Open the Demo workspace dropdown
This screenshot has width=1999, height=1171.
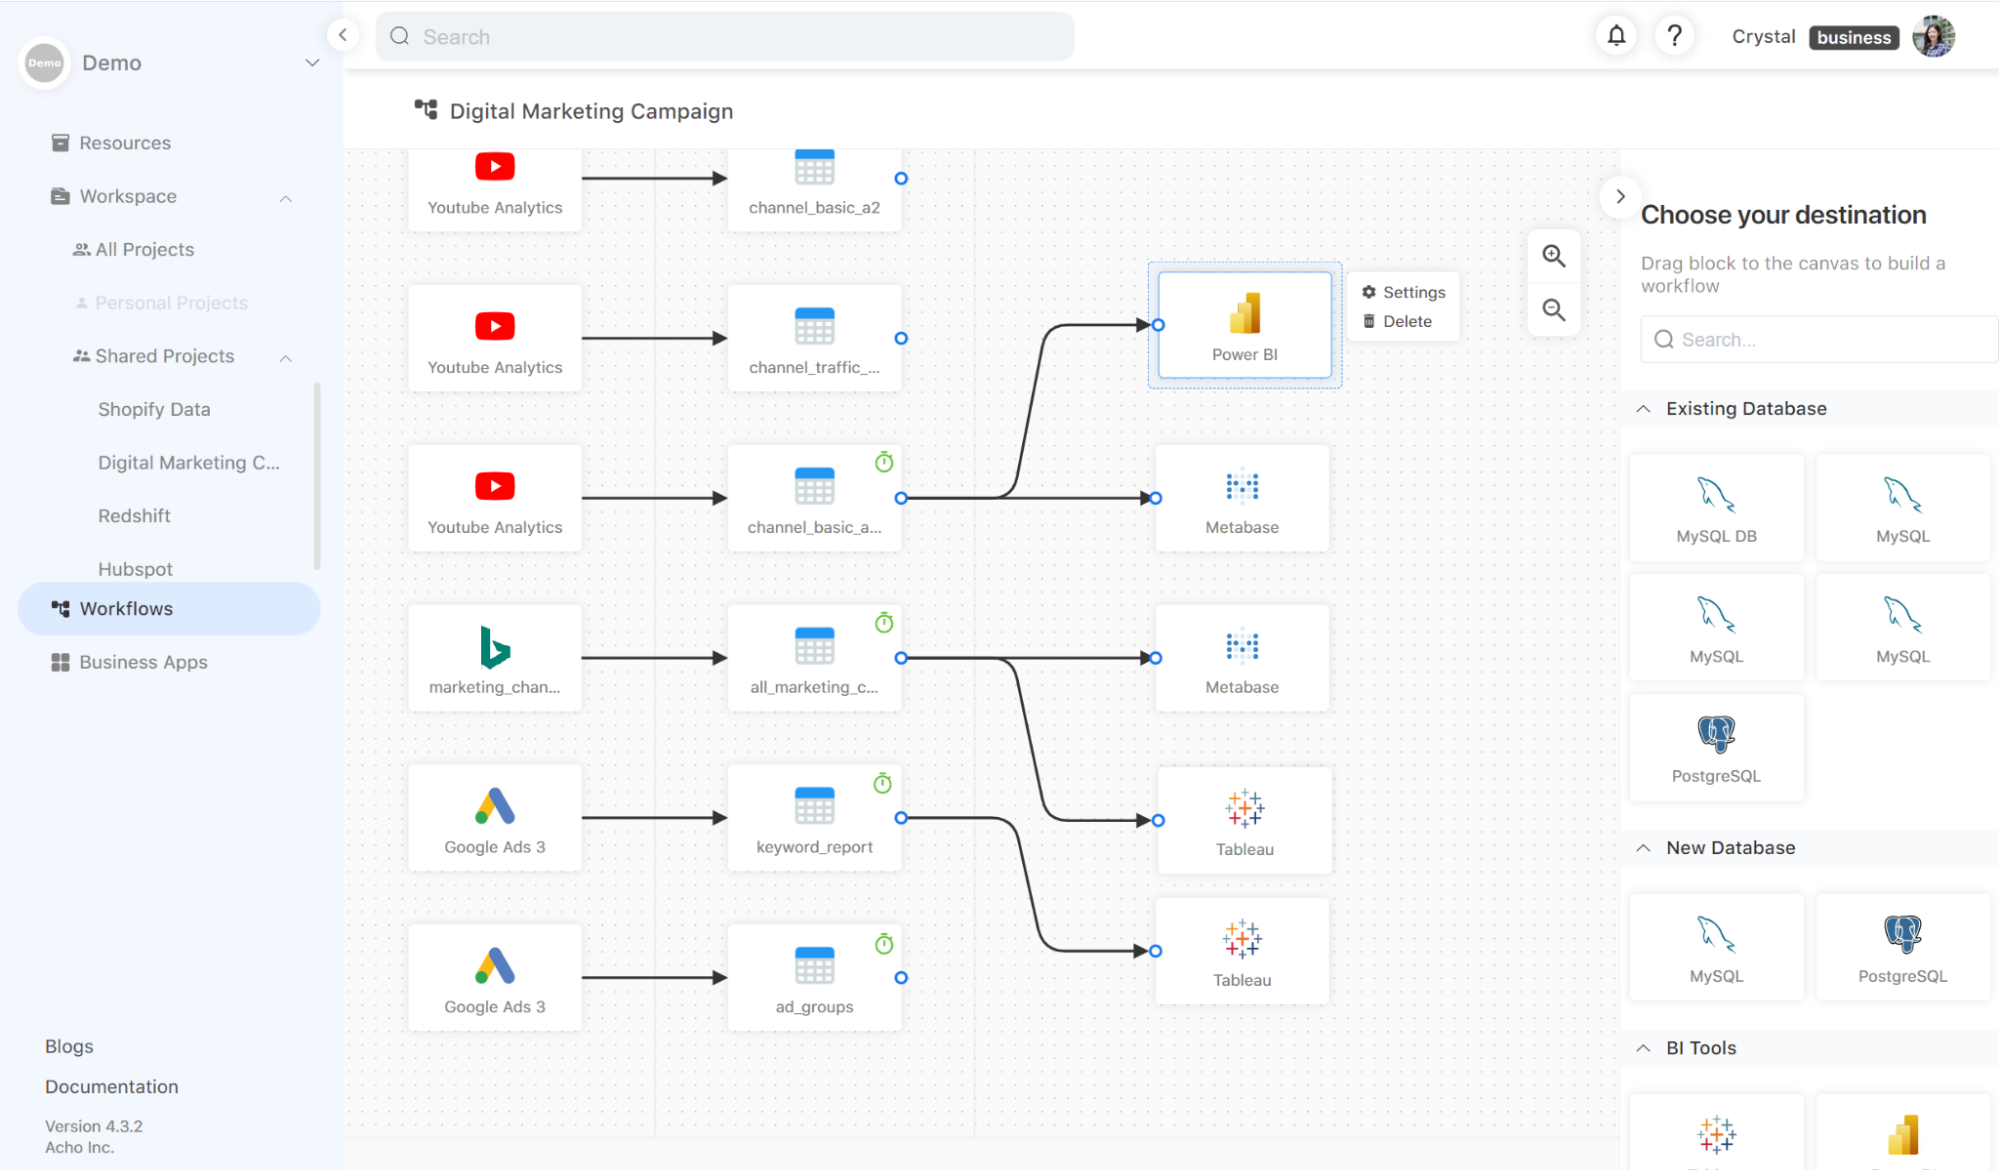(x=312, y=63)
